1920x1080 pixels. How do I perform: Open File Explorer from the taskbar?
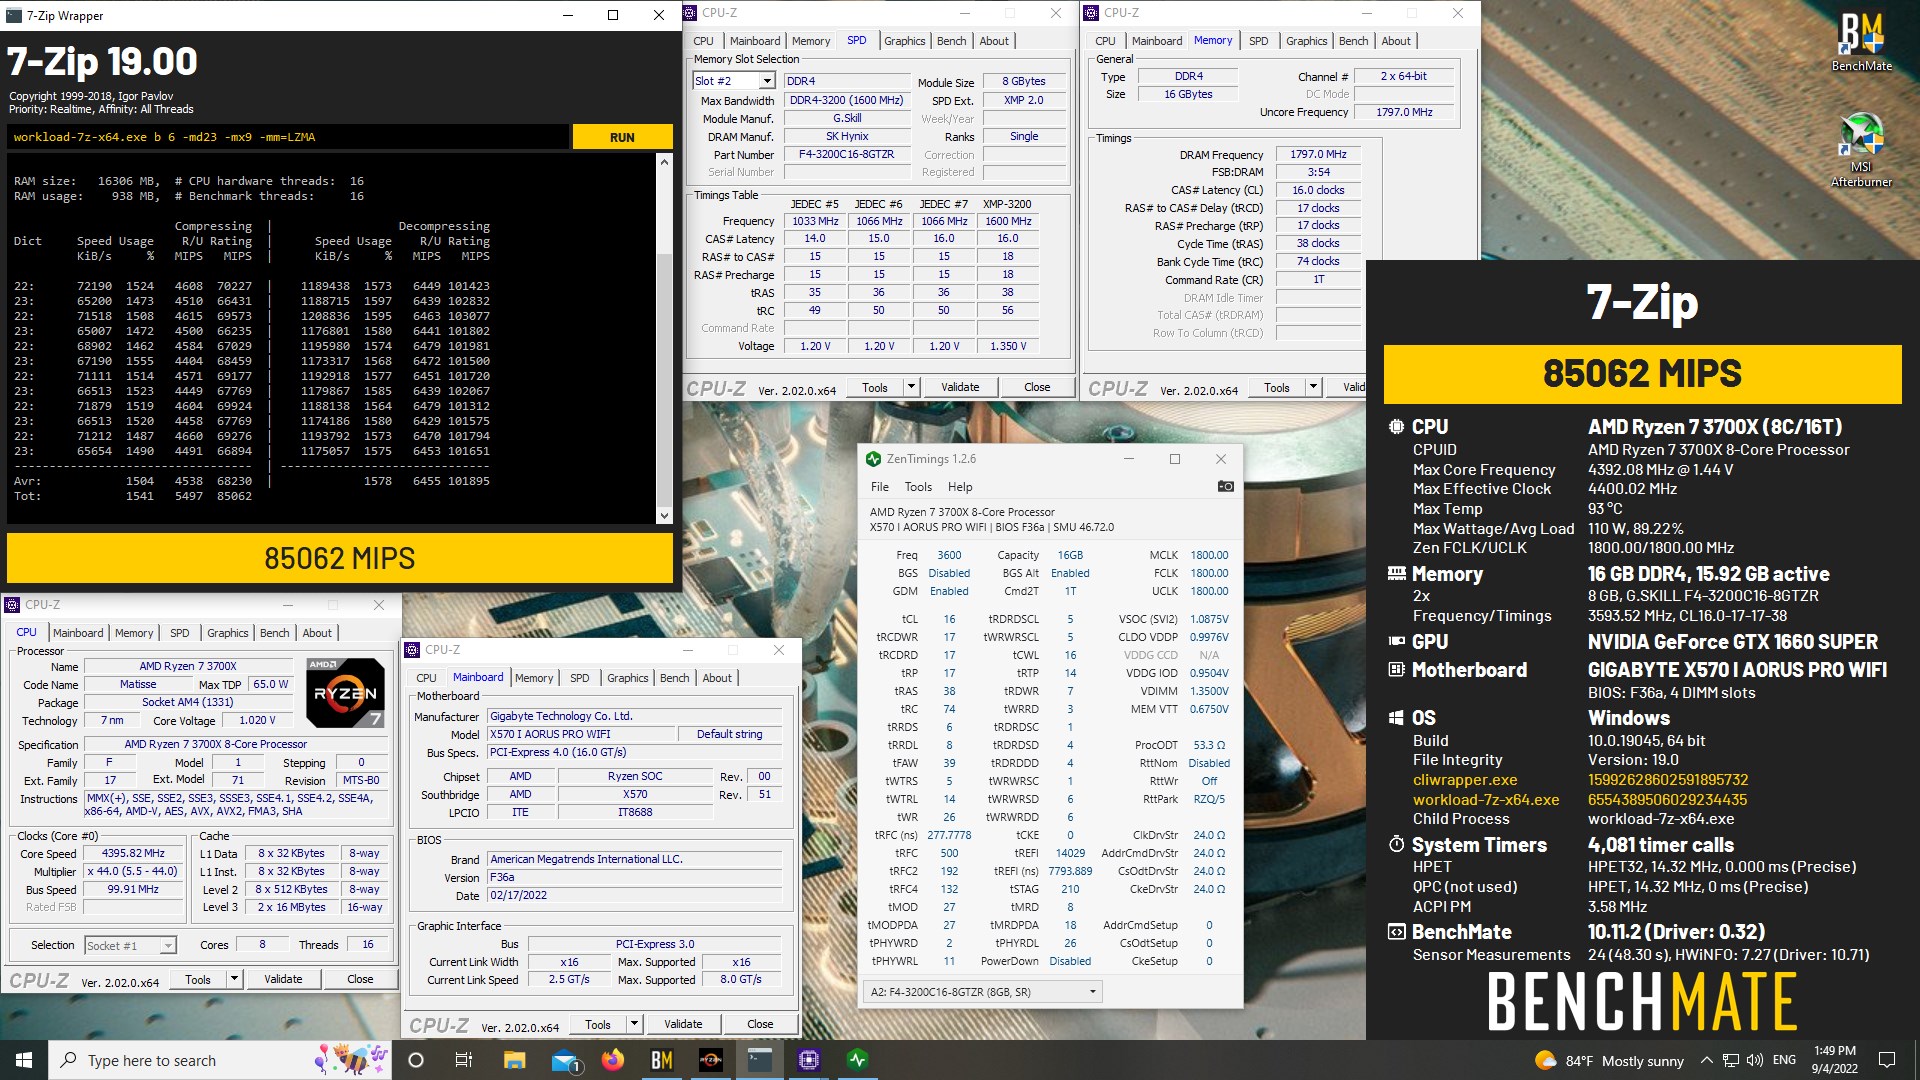[514, 1060]
